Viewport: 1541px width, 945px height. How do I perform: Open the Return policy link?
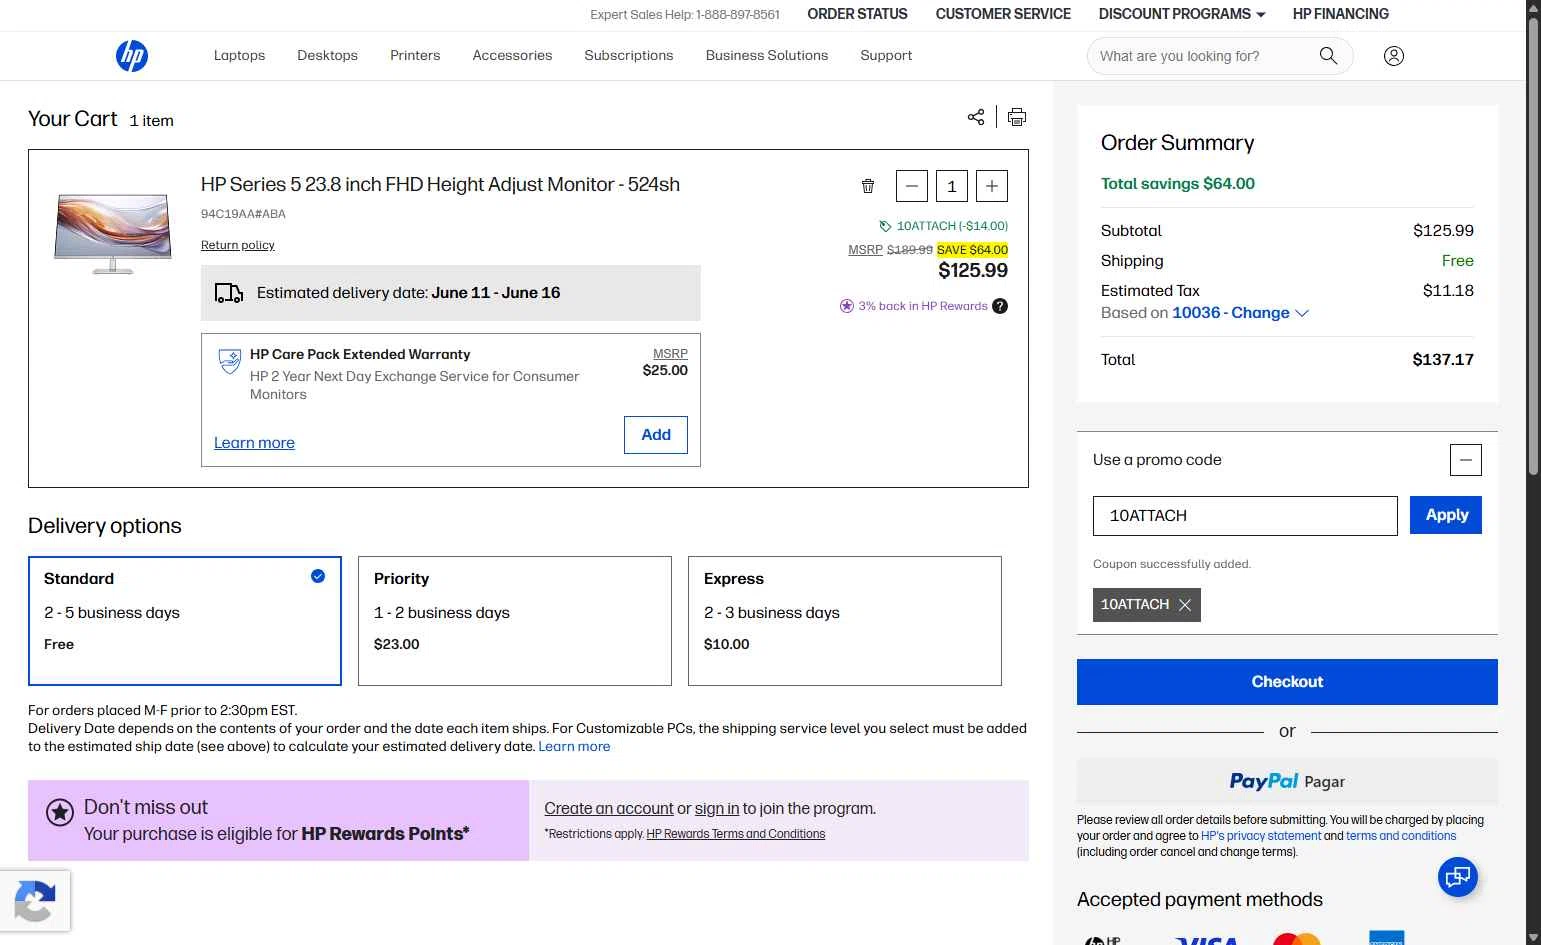coord(237,245)
